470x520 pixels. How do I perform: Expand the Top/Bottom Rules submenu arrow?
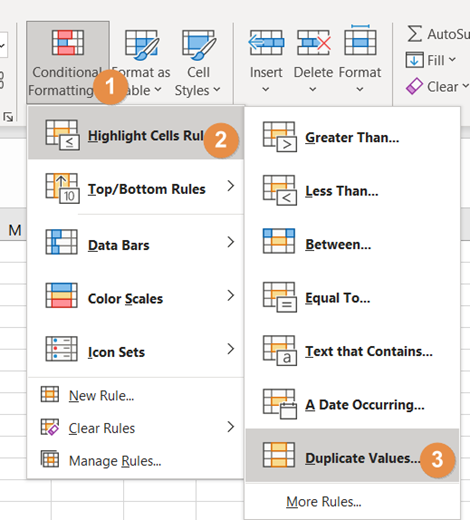[x=231, y=186]
